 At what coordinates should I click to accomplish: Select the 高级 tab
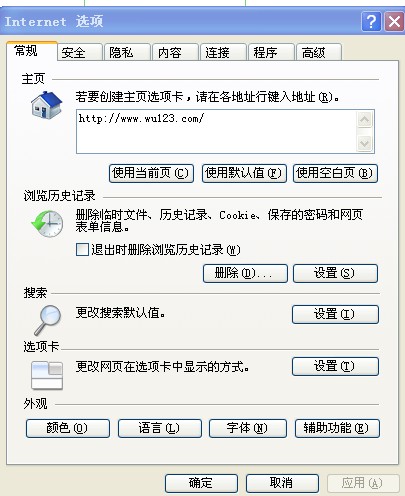tap(318, 53)
